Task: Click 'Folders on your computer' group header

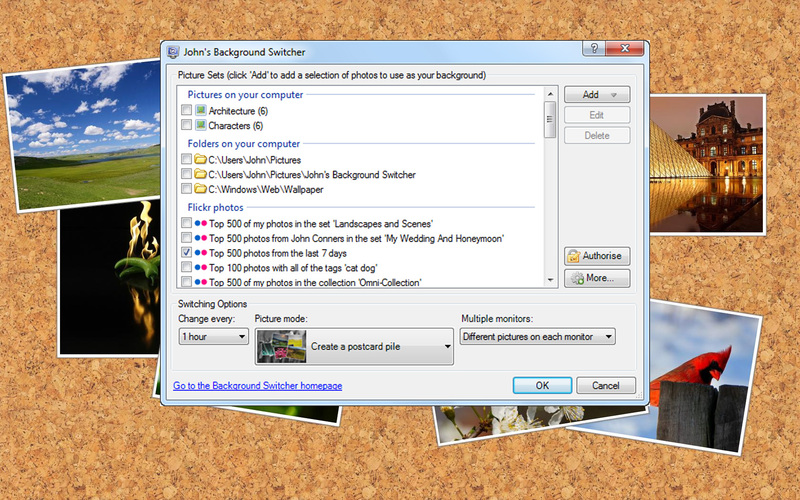Action: 243,143
